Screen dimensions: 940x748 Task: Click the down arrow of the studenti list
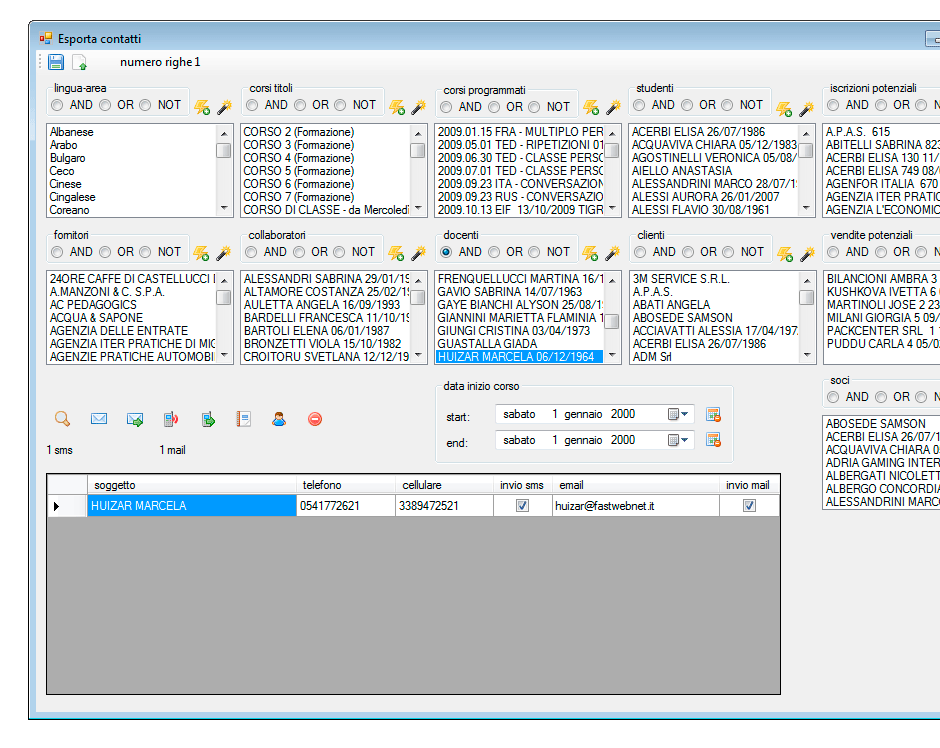(806, 208)
